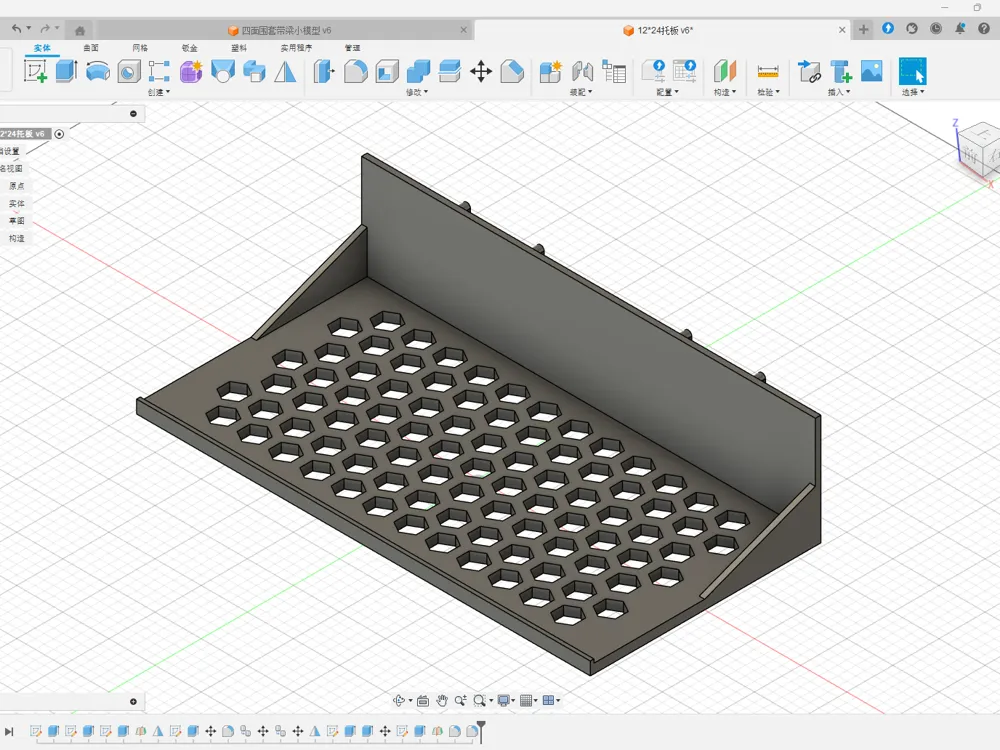Viewport: 1000px width, 750px height.
Task: Open the 创建 dropdown menu
Action: 159,92
